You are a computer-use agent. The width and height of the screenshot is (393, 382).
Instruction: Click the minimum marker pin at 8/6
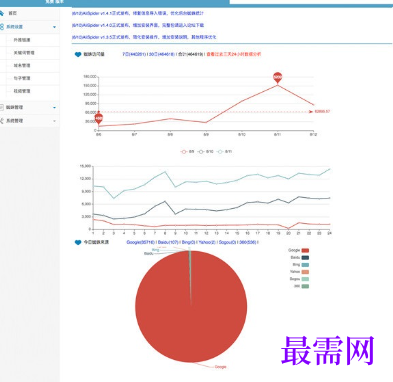click(99, 119)
